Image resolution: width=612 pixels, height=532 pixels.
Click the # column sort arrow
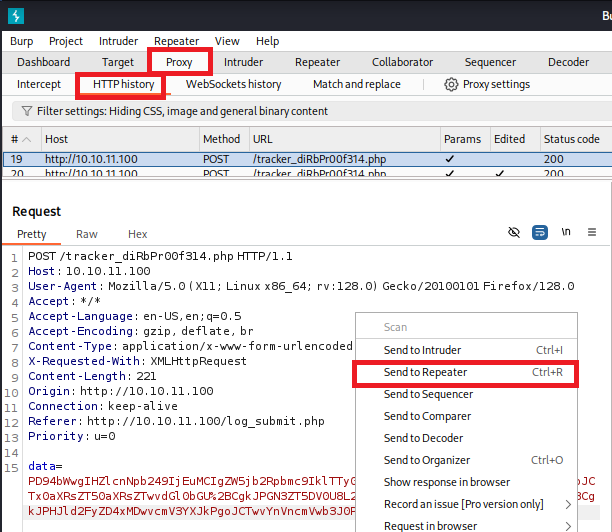pos(26,139)
